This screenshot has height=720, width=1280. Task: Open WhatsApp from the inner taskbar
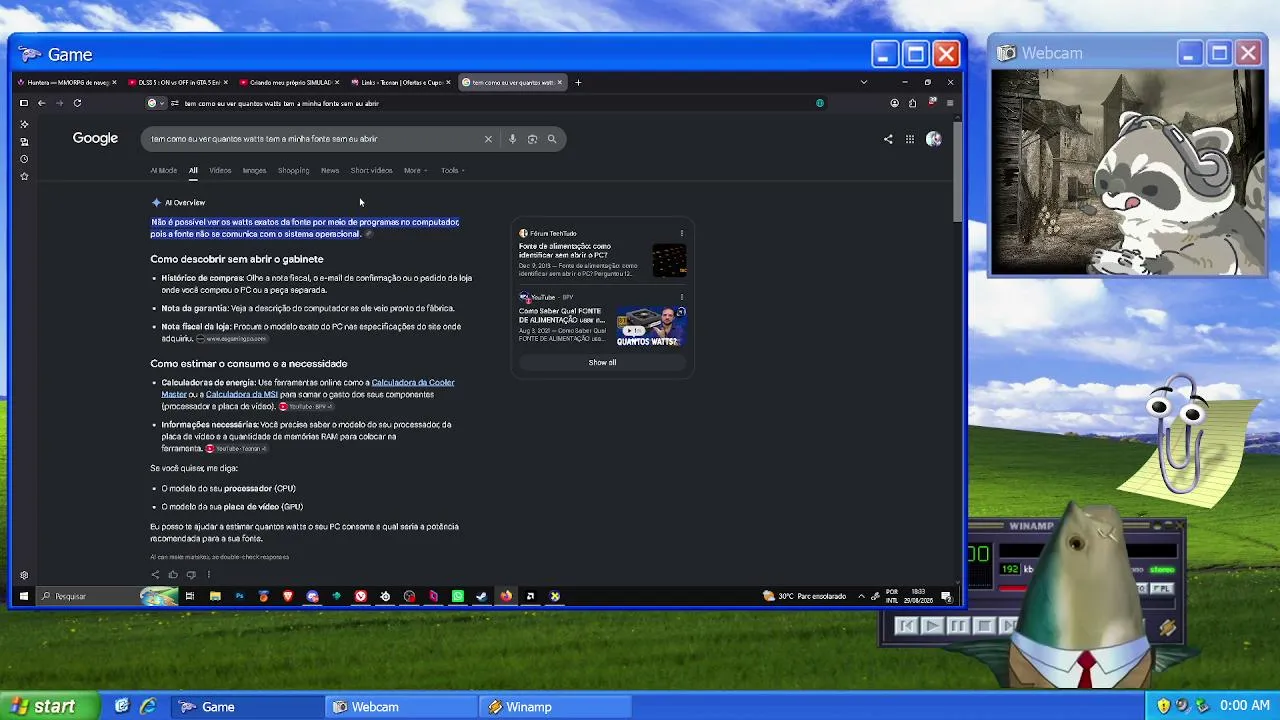pos(458,596)
